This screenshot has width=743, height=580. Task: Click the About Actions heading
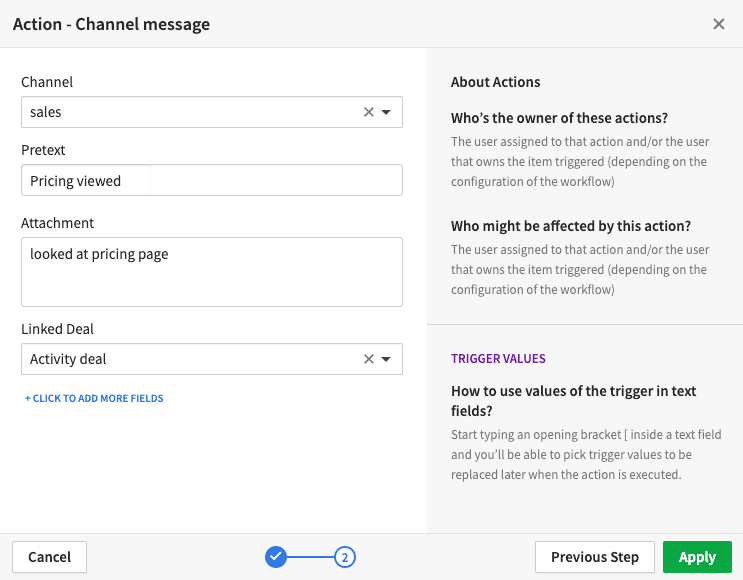tap(495, 82)
